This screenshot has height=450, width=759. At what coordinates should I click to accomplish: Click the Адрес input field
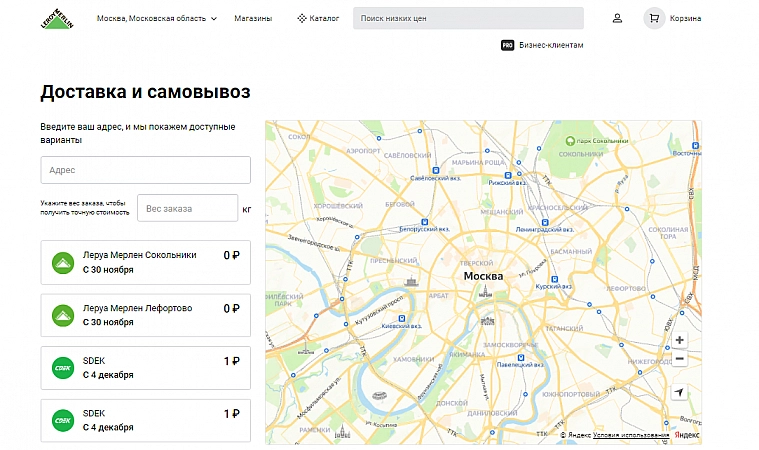click(146, 170)
